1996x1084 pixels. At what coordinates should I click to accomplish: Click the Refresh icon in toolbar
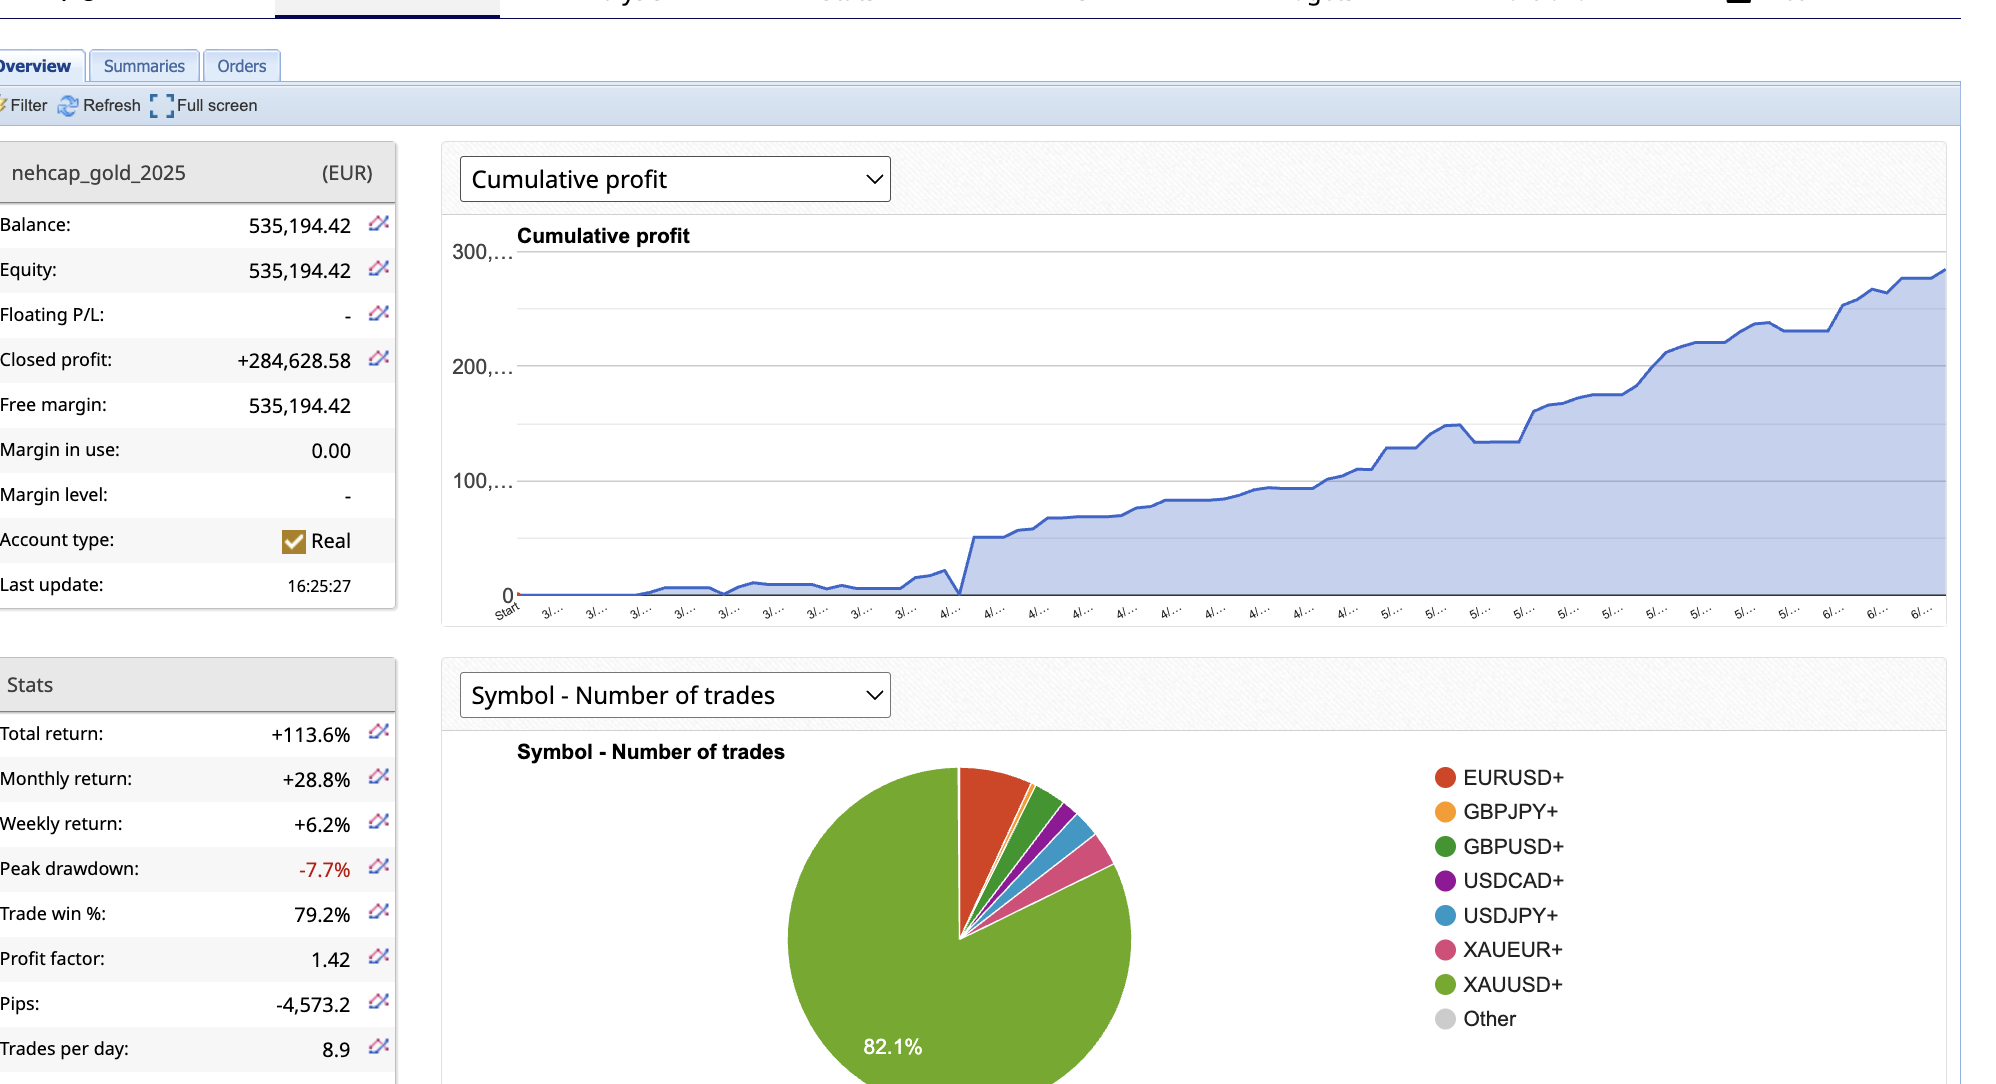pos(68,106)
